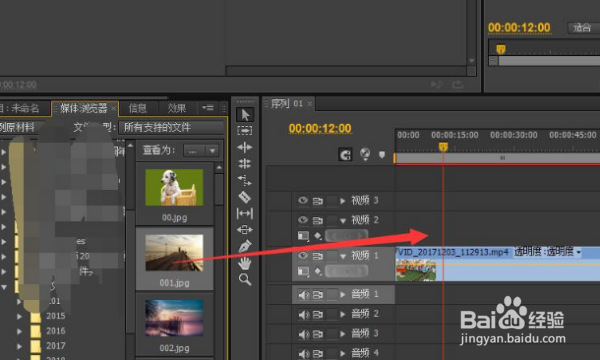The height and width of the screenshot is (360, 600).
Task: Close the 媒体浏览器 panel tab
Action: click(114, 109)
